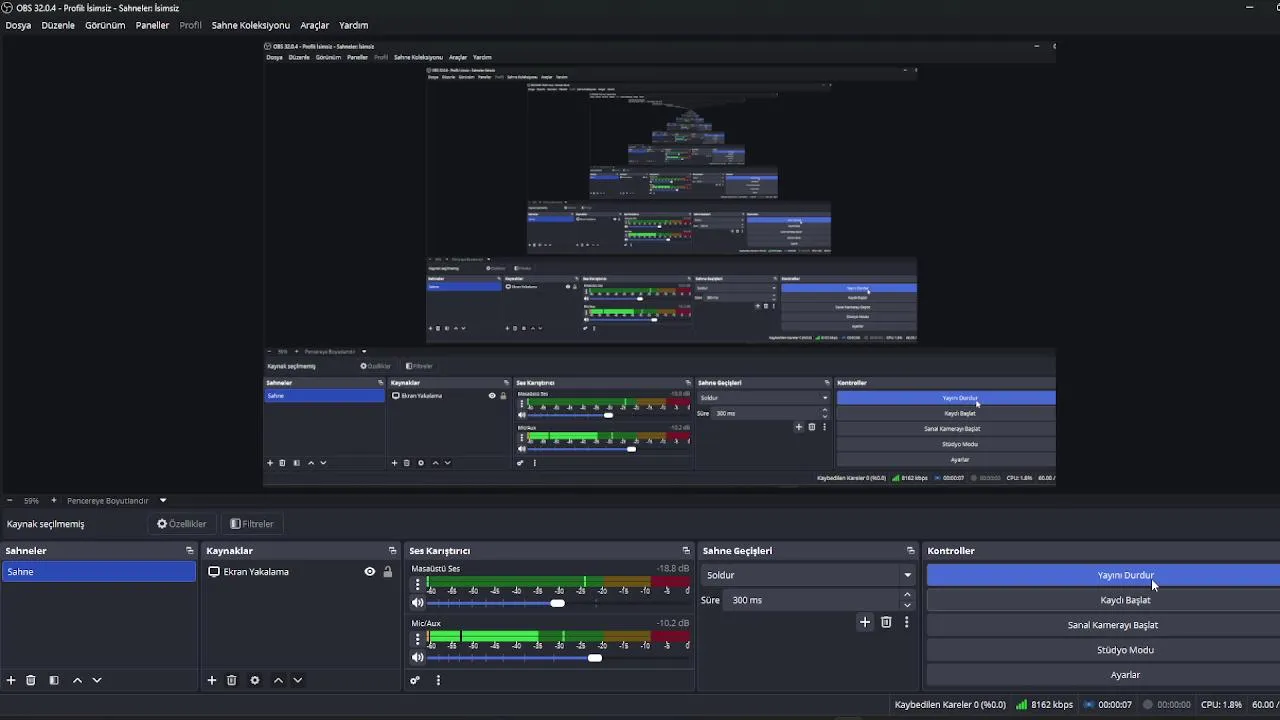The width and height of the screenshot is (1280, 720).
Task: Open source properties gear in the Kaynaklar toolbar
Action: (255, 680)
